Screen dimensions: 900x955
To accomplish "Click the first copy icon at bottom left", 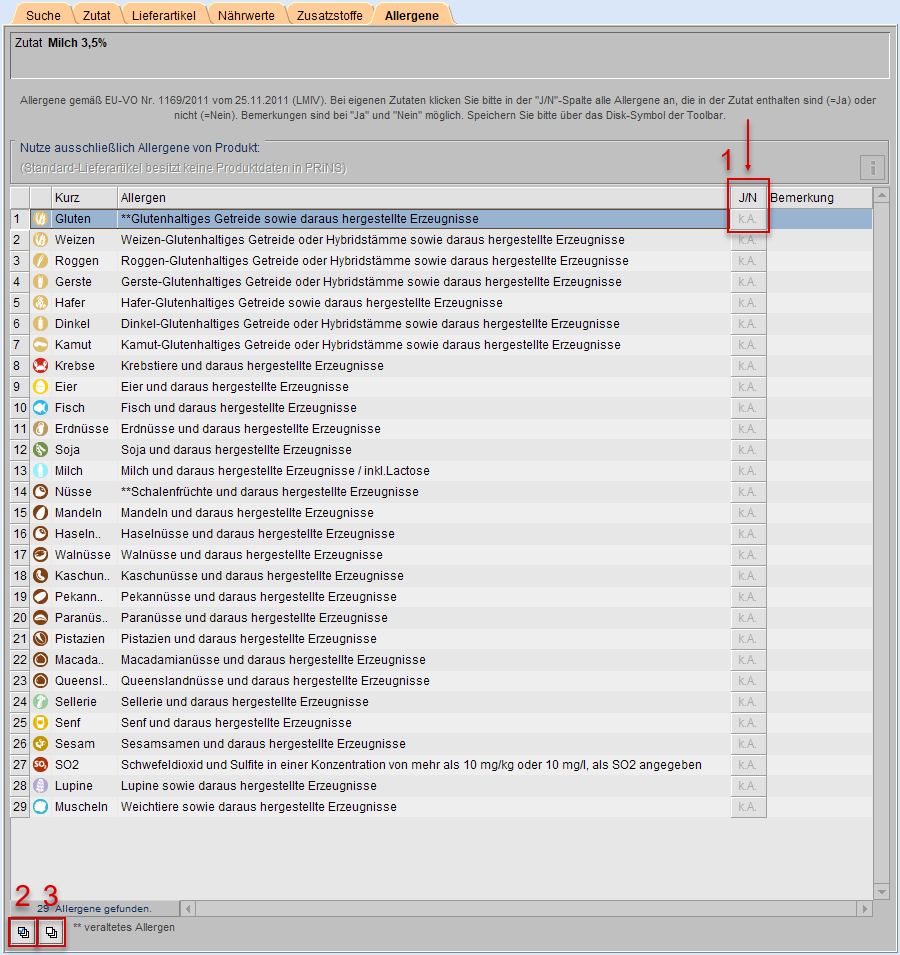I will point(23,932).
